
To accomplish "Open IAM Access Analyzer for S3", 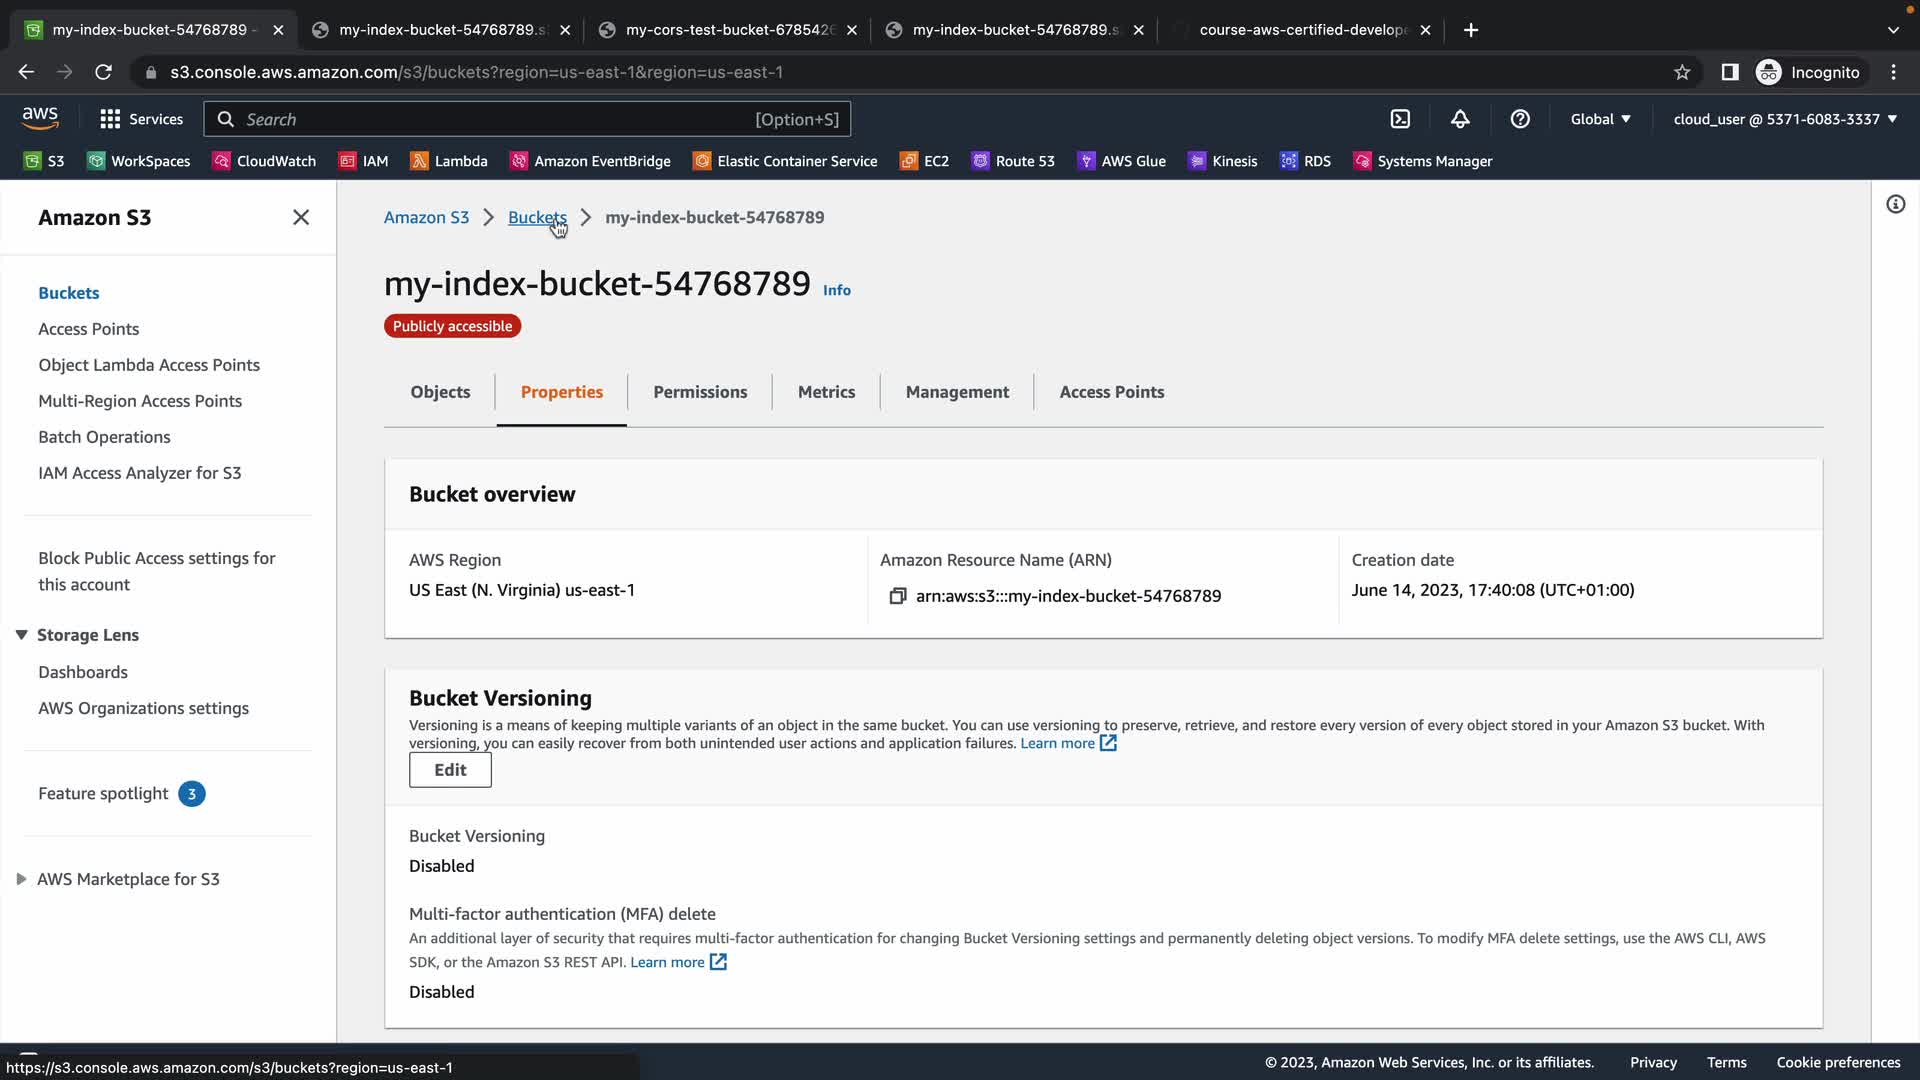I will pos(139,473).
